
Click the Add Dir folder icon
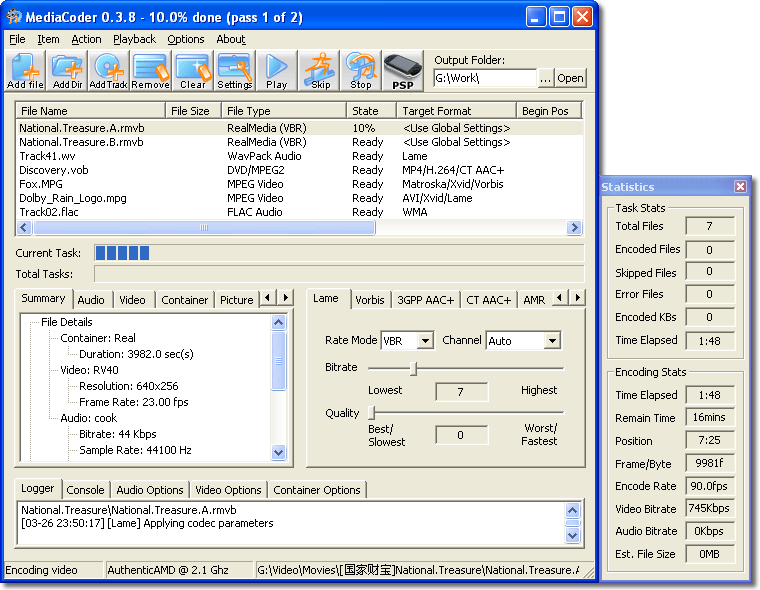tap(67, 71)
